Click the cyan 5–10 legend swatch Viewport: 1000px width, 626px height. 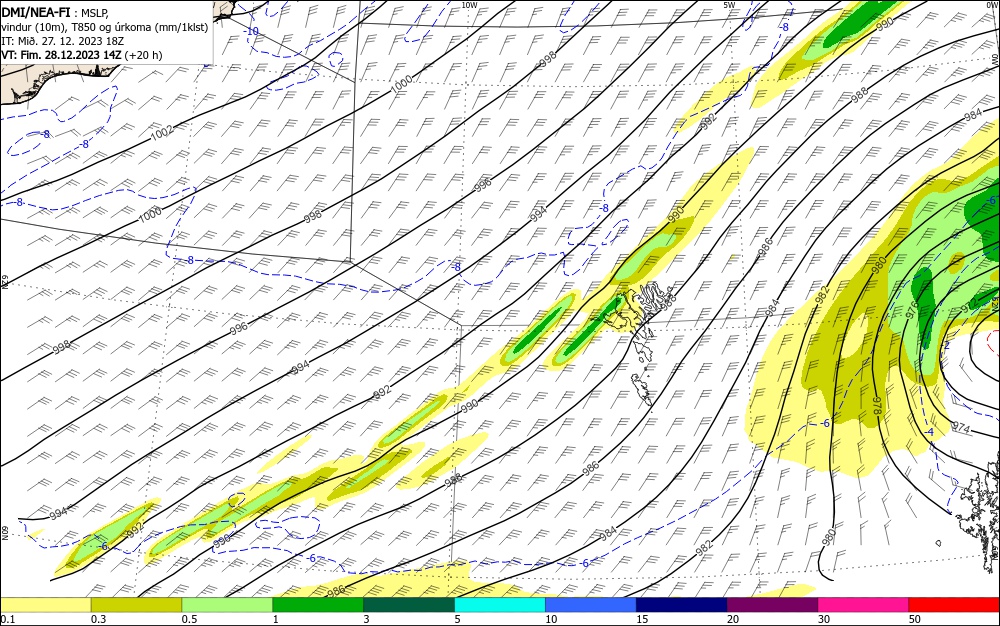[500, 605]
